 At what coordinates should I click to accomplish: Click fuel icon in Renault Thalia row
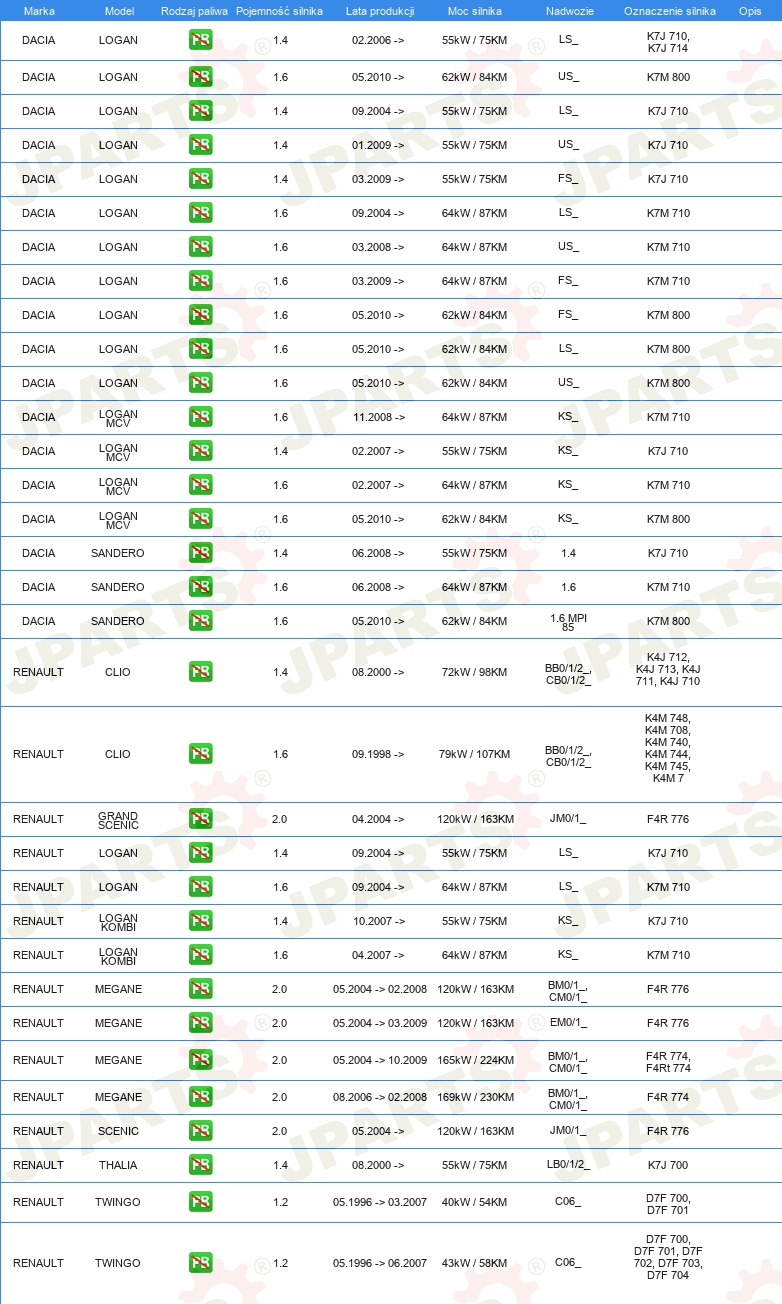click(200, 1165)
